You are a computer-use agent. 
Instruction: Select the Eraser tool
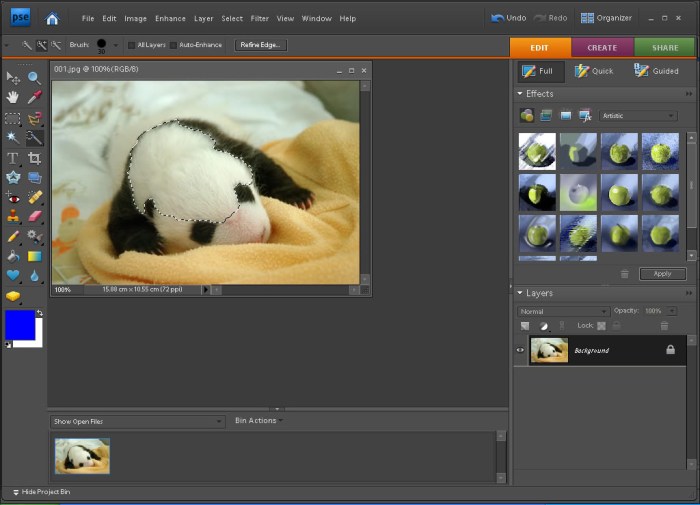click(34, 216)
